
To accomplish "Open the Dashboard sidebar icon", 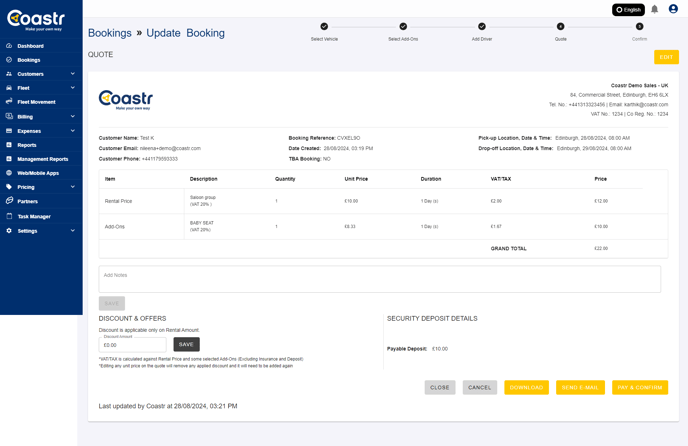I will pos(9,46).
